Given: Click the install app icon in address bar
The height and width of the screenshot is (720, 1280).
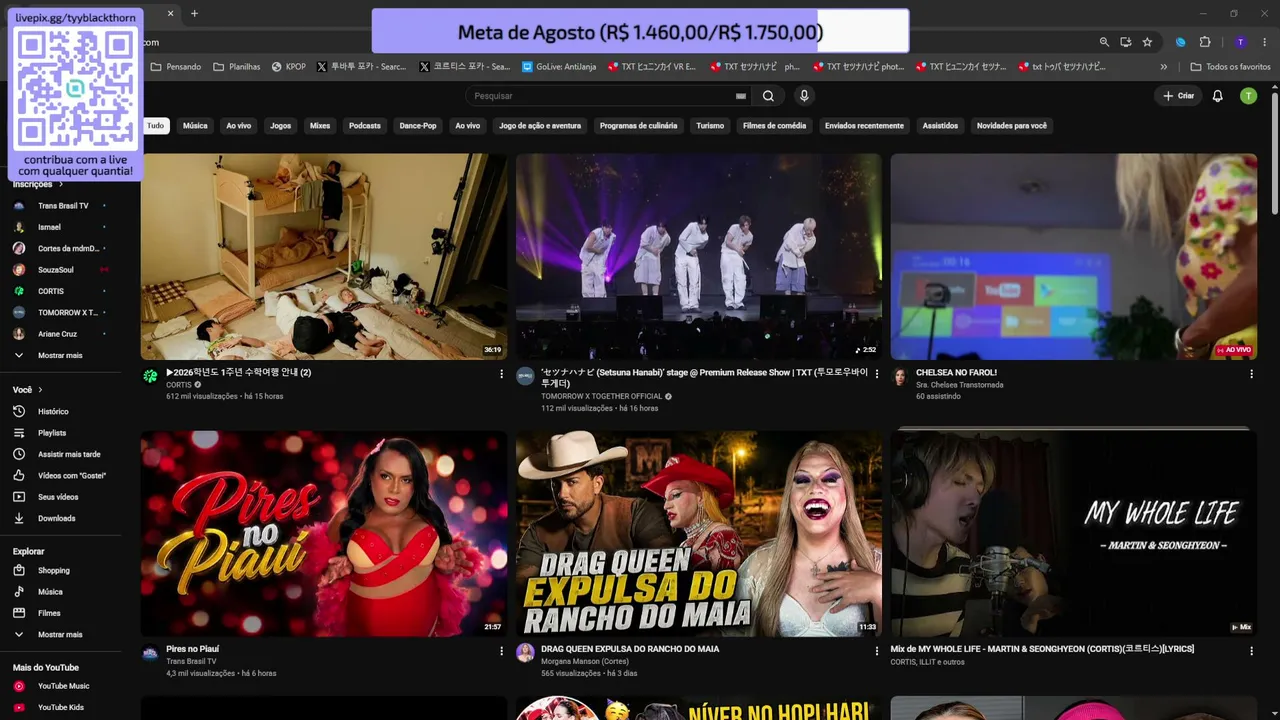Looking at the screenshot, I should pos(1126,42).
